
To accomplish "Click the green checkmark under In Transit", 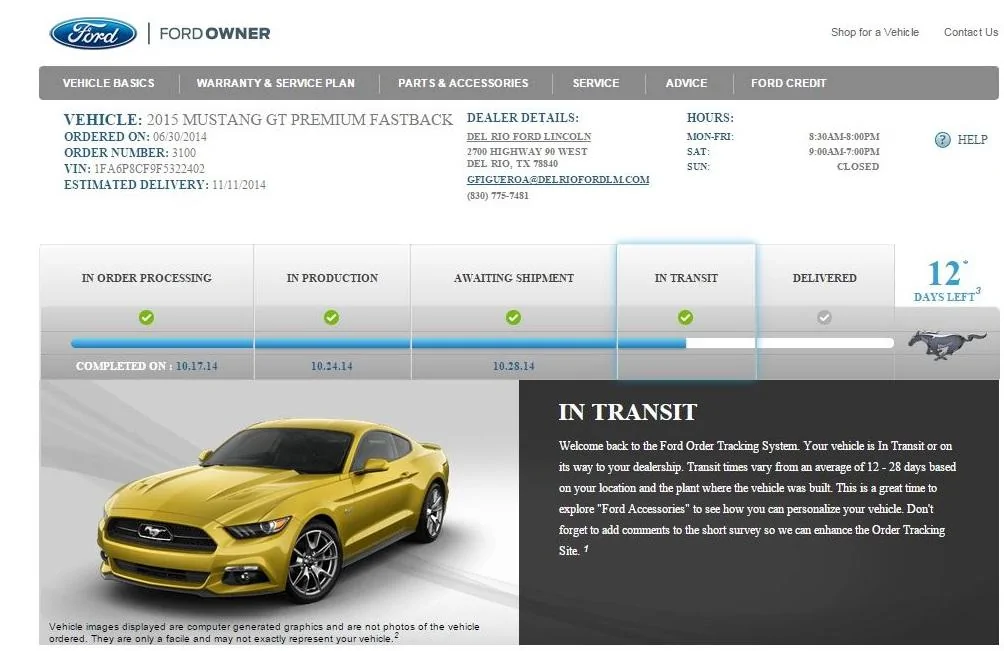I will [x=686, y=317].
